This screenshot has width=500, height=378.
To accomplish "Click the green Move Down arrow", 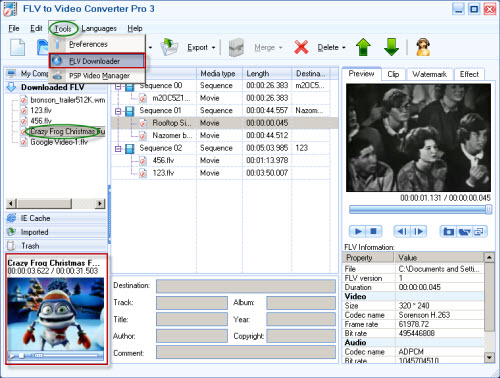I will 391,47.
